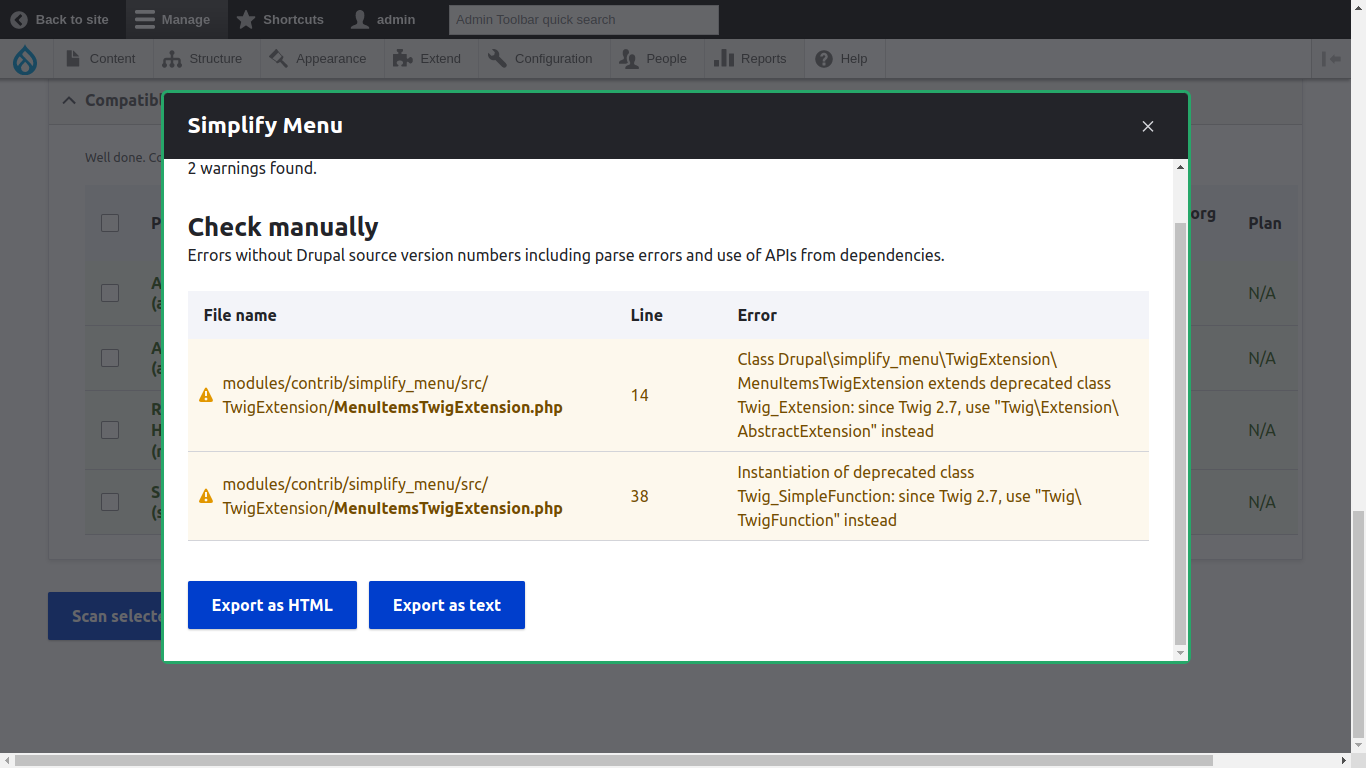
Task: Click warning icon for line 38 row
Action: click(206, 496)
